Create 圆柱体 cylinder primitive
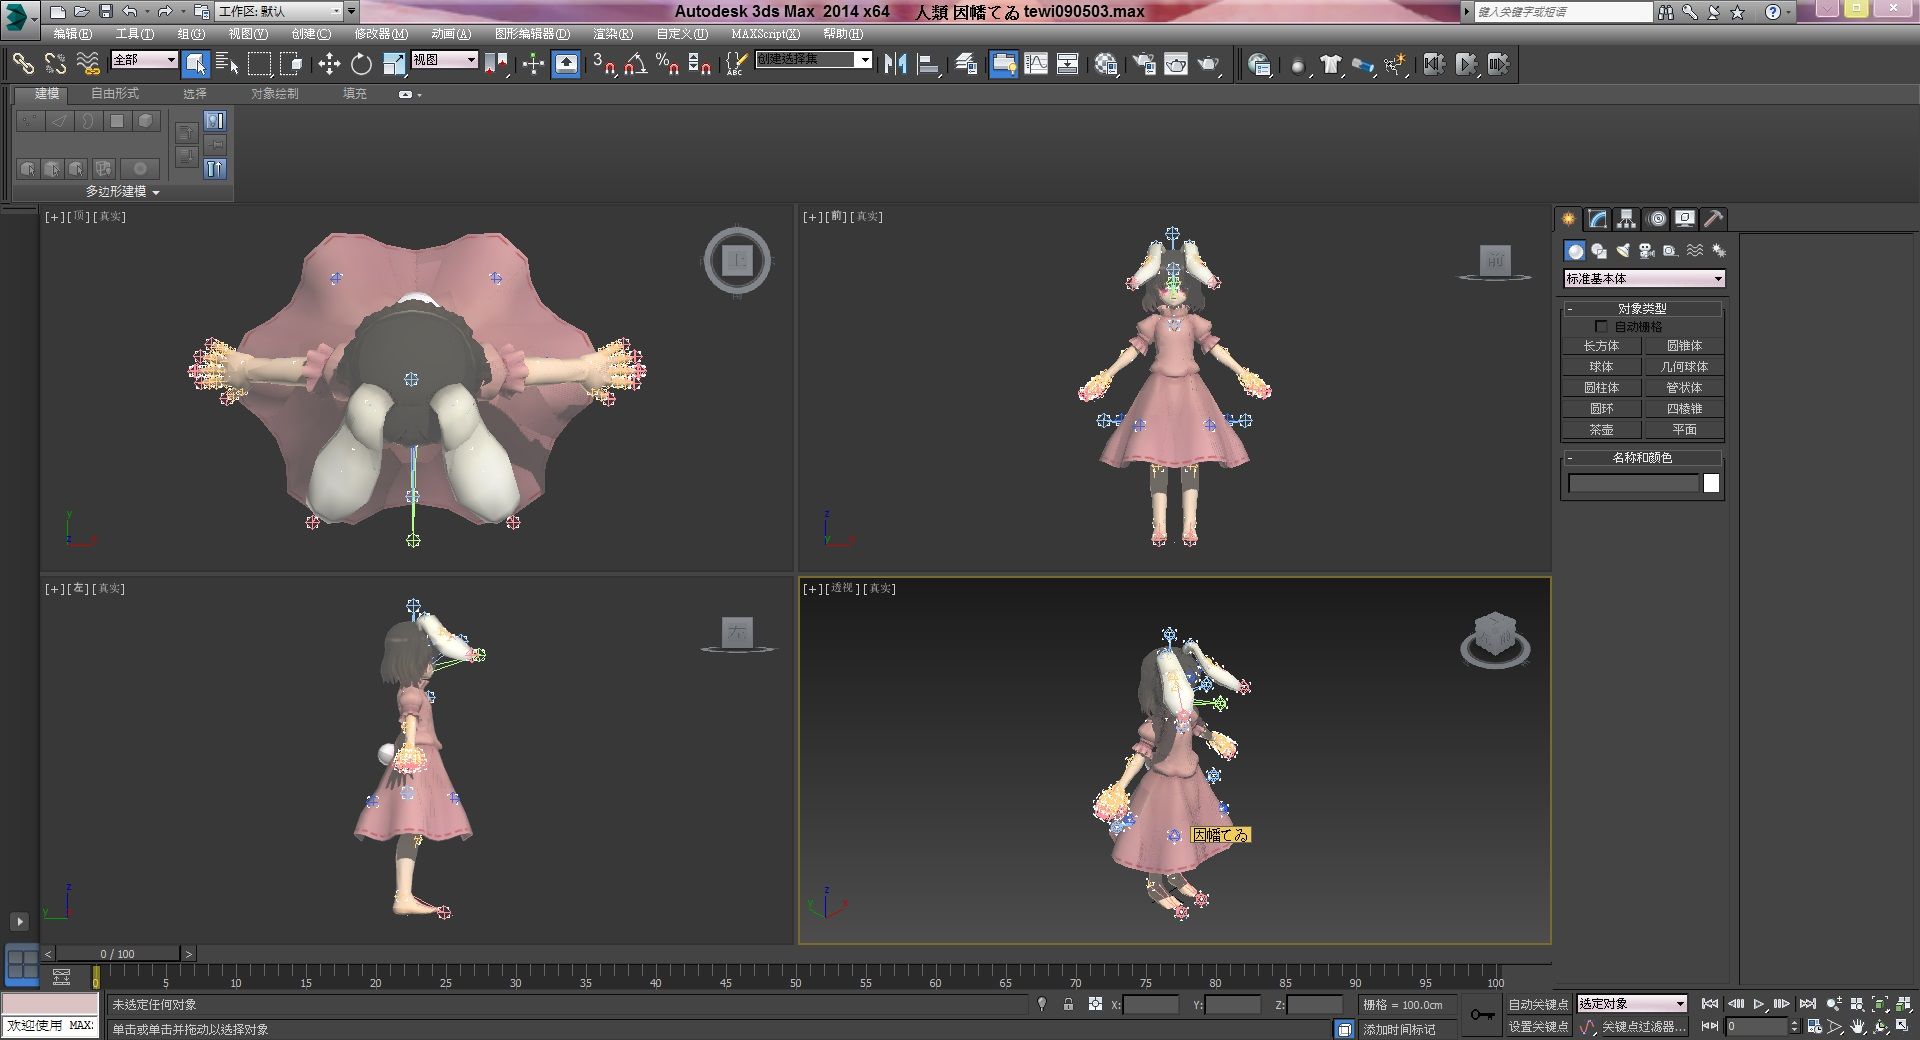Viewport: 1920px width, 1040px height. [1601, 388]
